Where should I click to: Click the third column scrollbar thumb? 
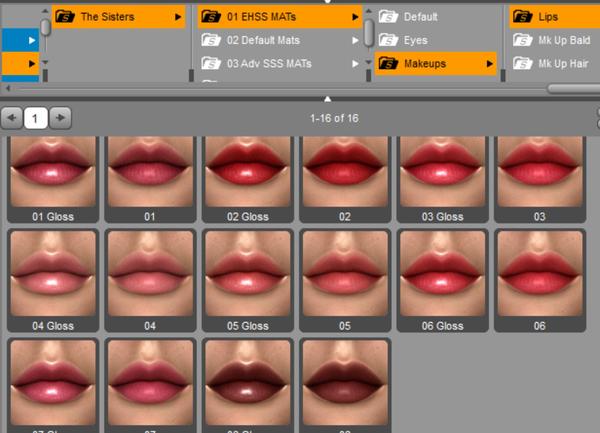(x=369, y=31)
